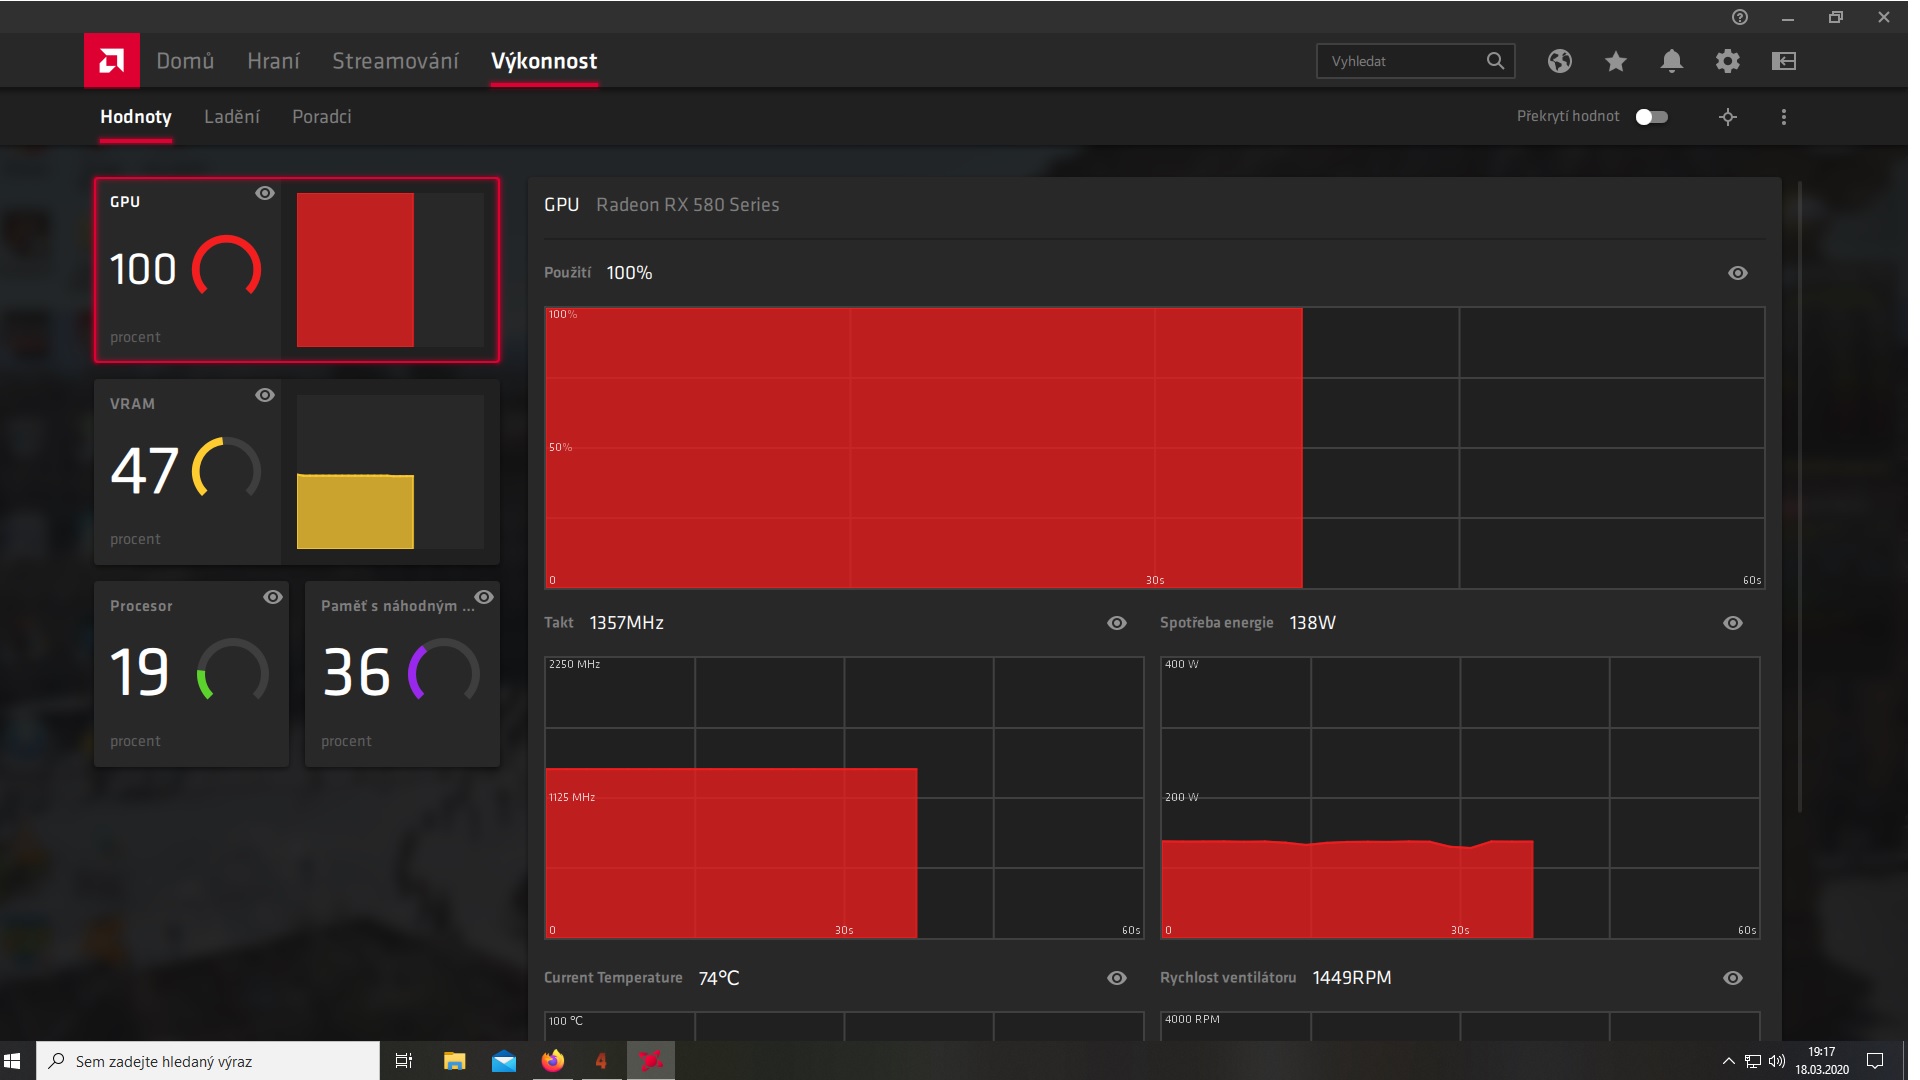The width and height of the screenshot is (1920, 1080).
Task: Open the three-dot more options menu
Action: [1783, 117]
